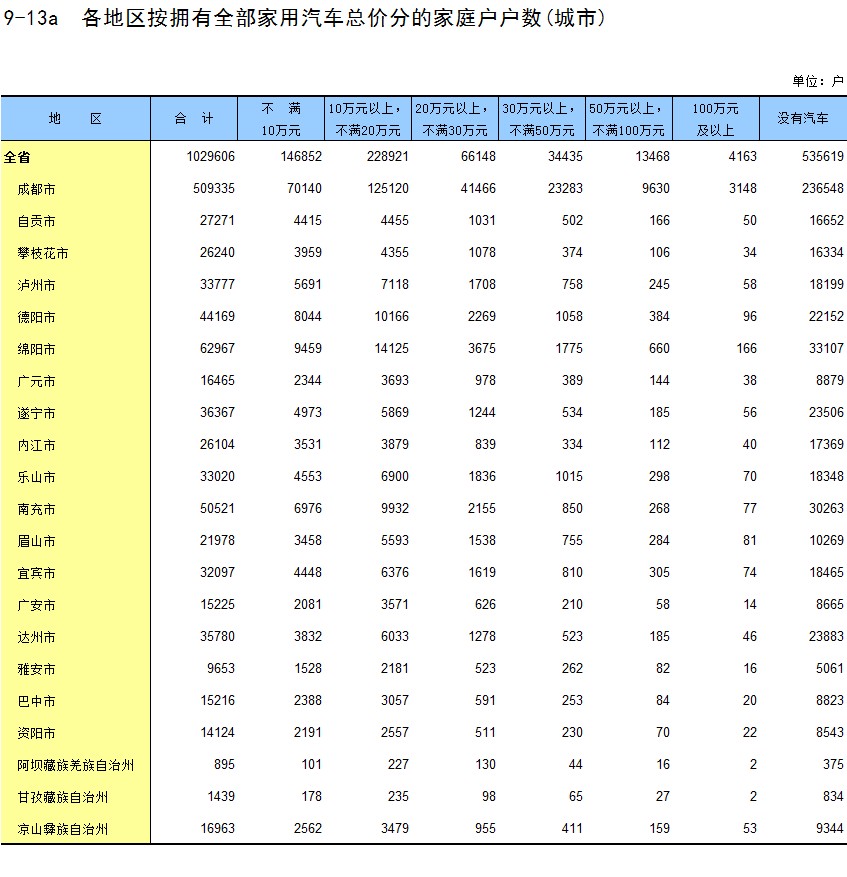Click the 眉山市 value 5593
The height and width of the screenshot is (877, 847).
394,540
